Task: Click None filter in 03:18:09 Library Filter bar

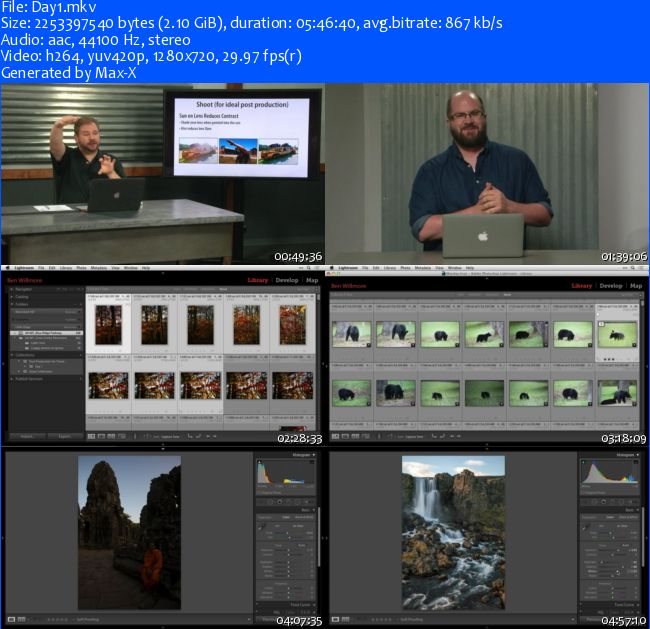Action: 507,295
